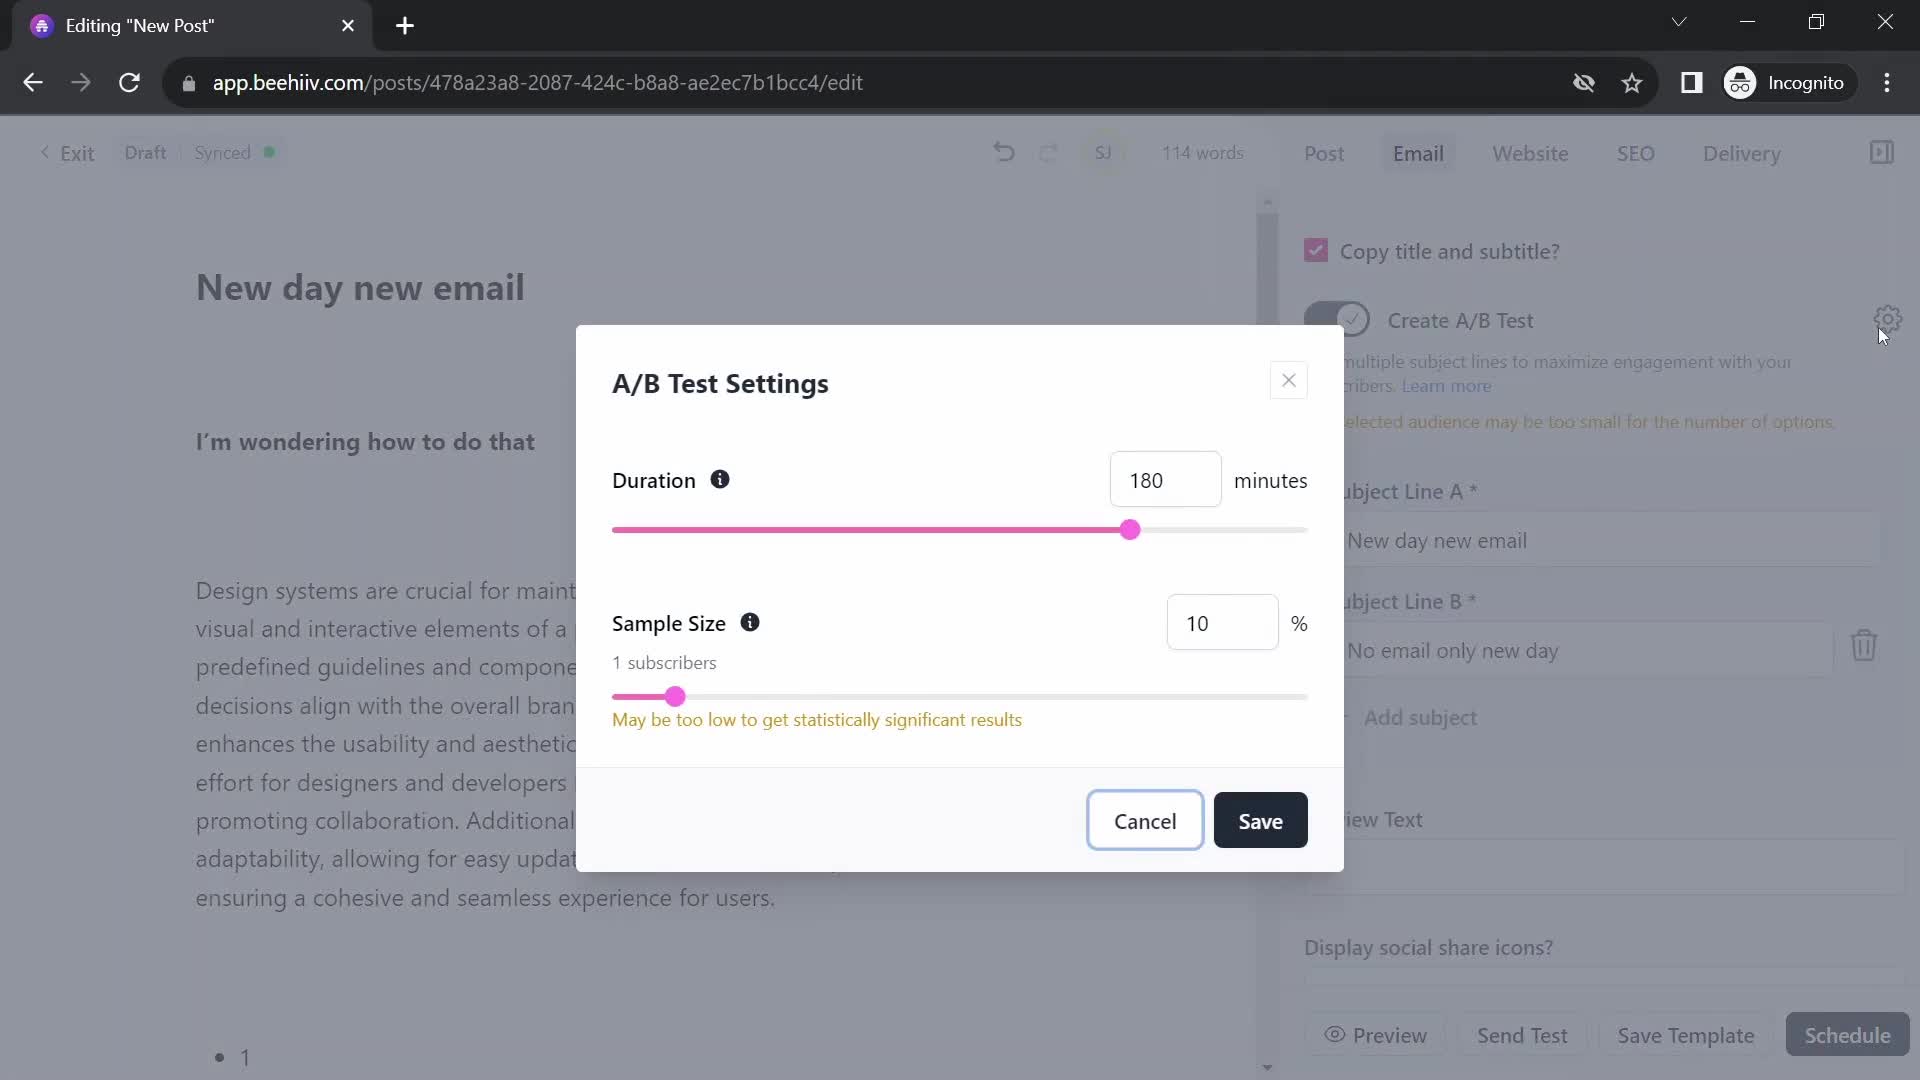Reload the browser page

tap(129, 83)
